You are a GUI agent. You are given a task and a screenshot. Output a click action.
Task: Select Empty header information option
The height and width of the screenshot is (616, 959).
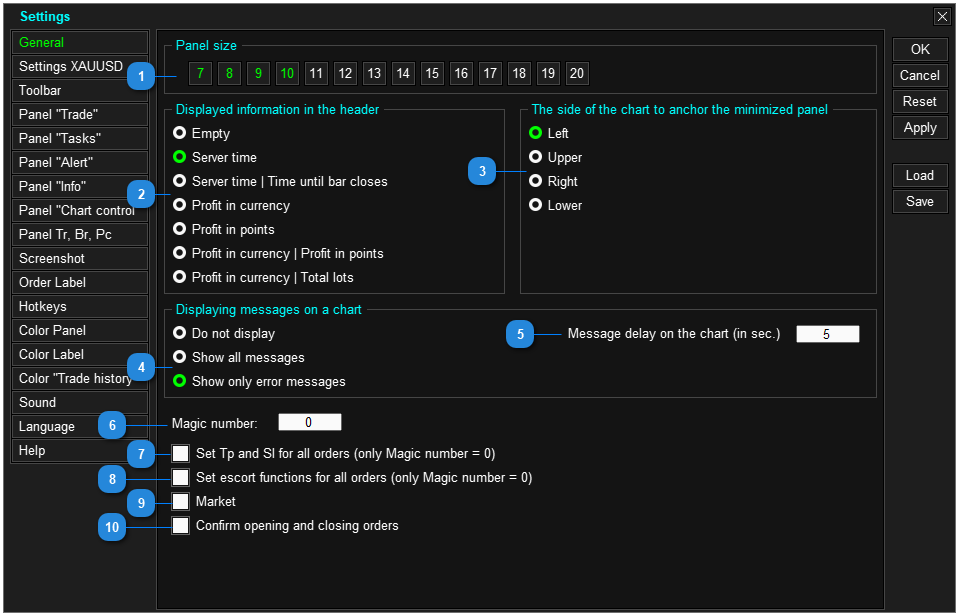179,133
